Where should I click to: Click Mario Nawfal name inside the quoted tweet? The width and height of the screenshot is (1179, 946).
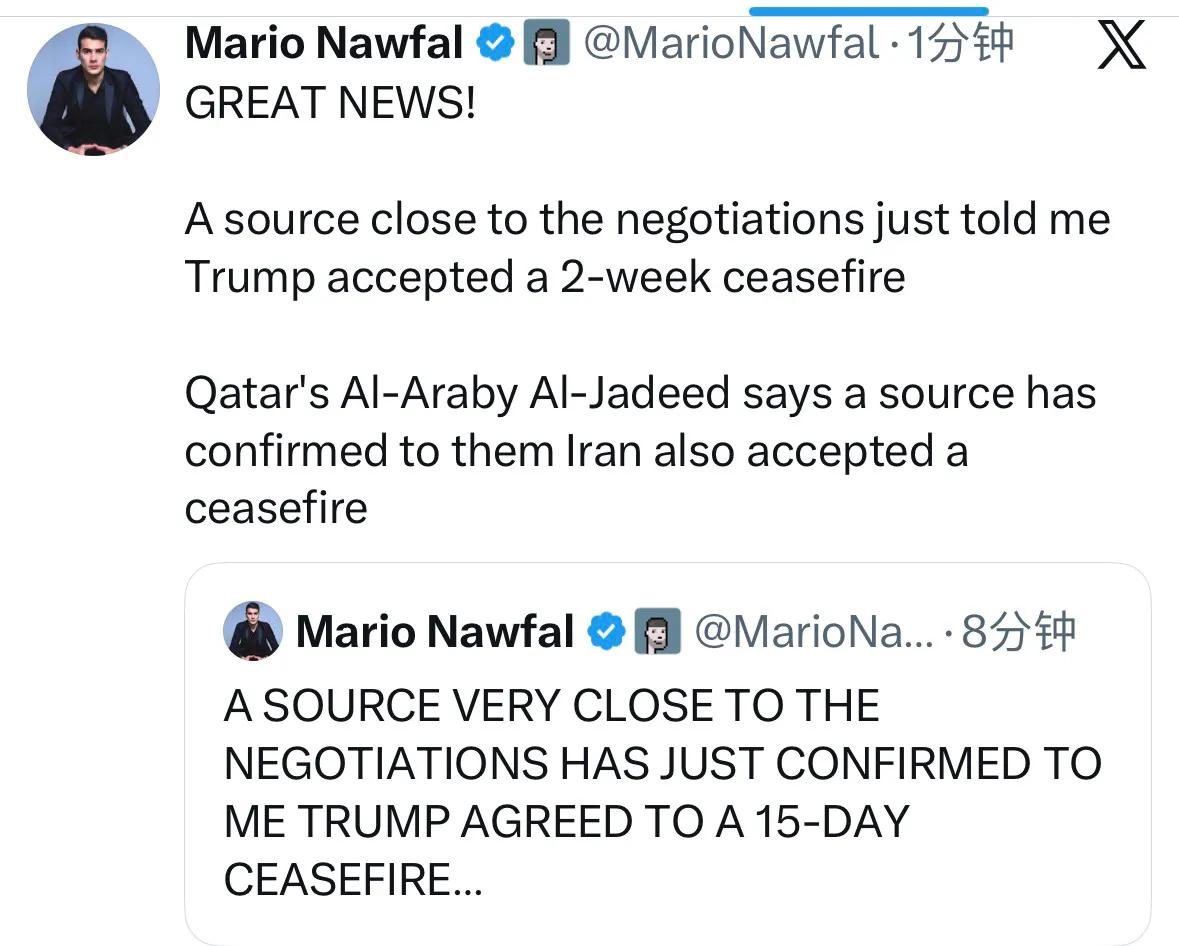click(x=435, y=632)
